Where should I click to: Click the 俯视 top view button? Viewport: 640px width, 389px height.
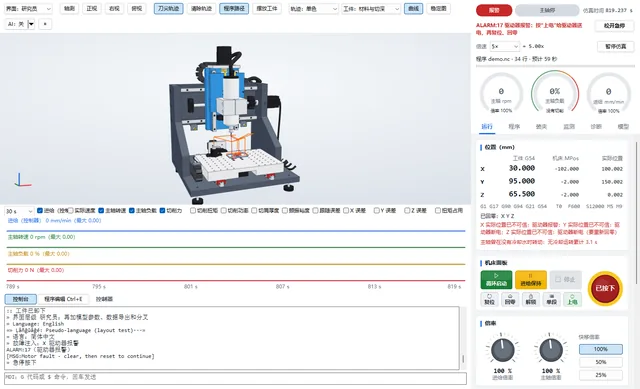click(x=137, y=9)
